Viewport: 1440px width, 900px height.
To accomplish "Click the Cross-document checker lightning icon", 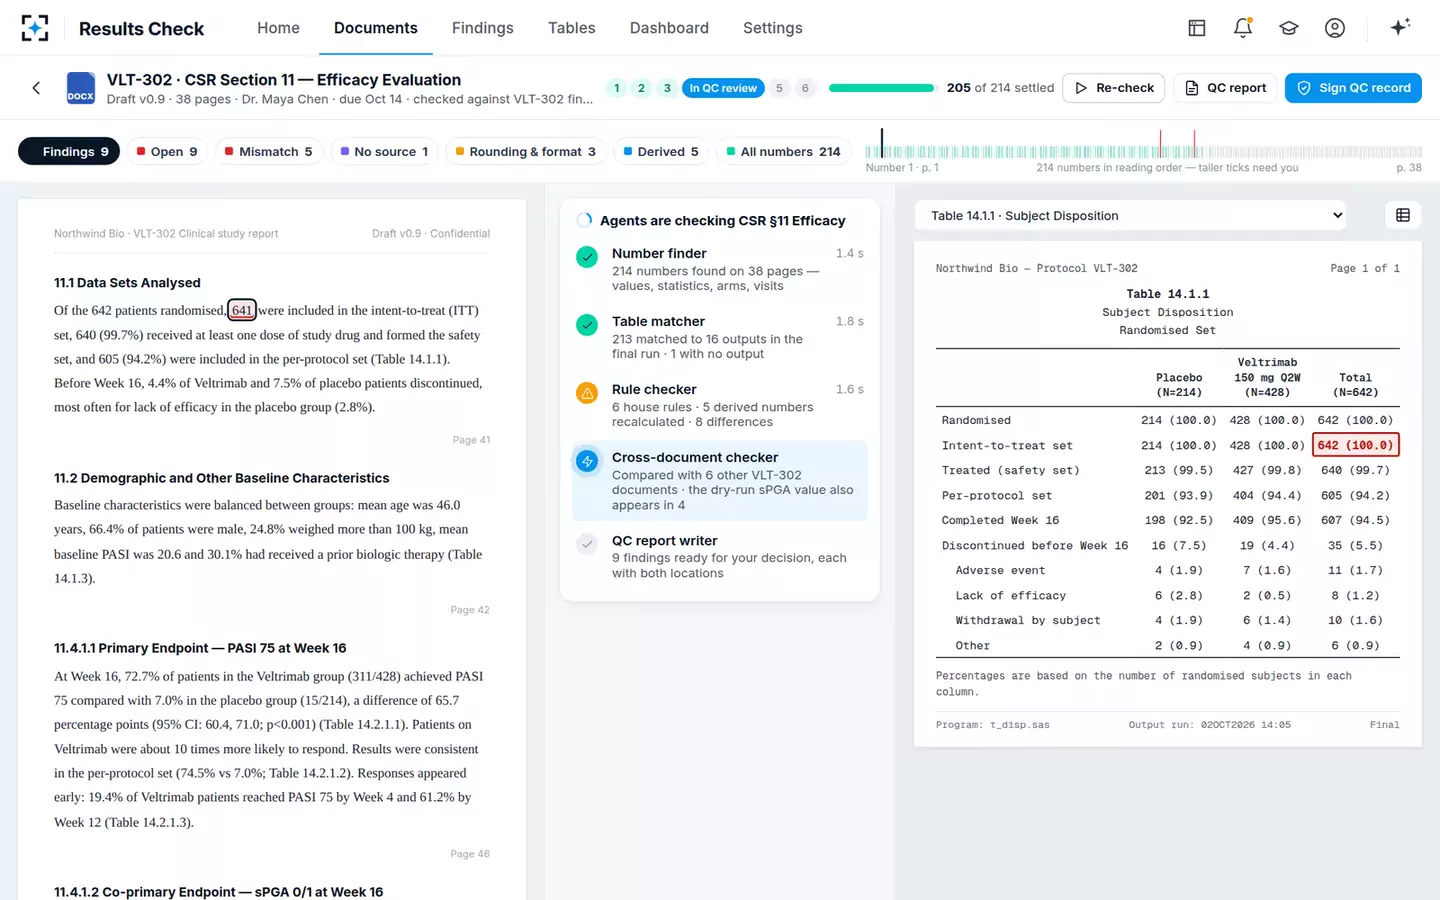I will tap(587, 461).
